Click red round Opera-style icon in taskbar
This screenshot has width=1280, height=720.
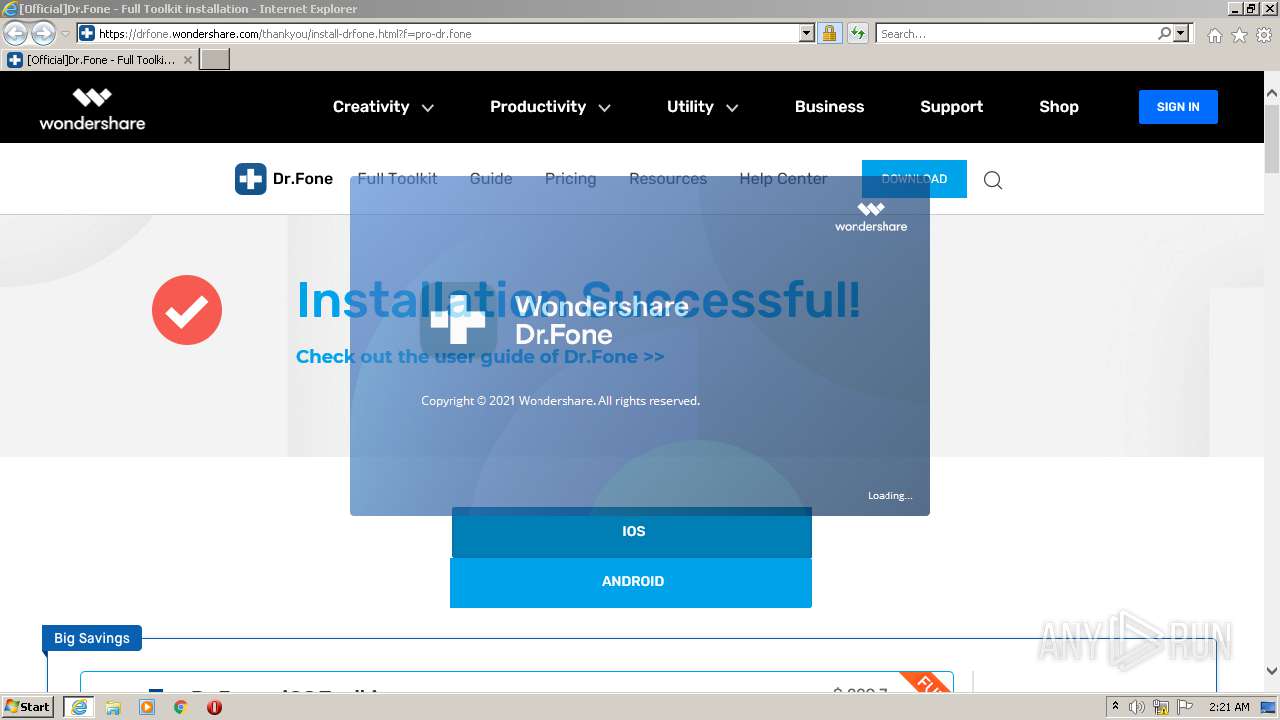214,707
